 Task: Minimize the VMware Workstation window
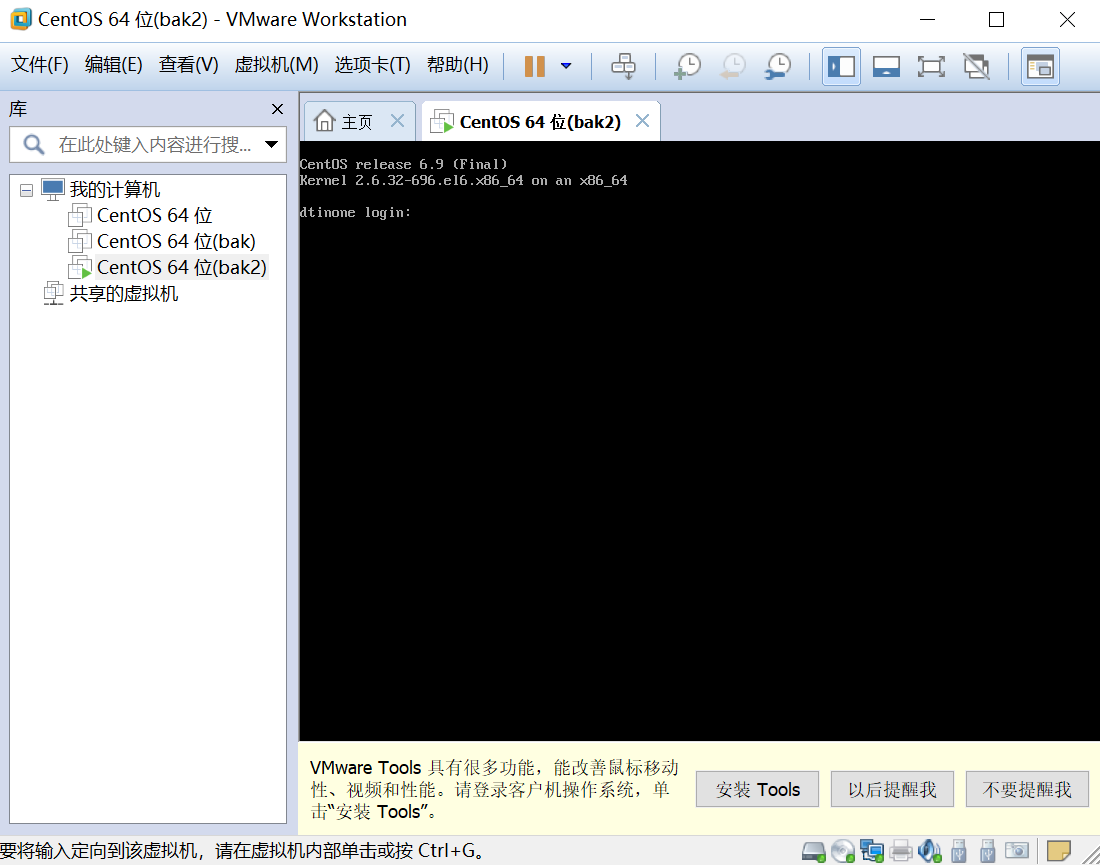tap(927, 20)
